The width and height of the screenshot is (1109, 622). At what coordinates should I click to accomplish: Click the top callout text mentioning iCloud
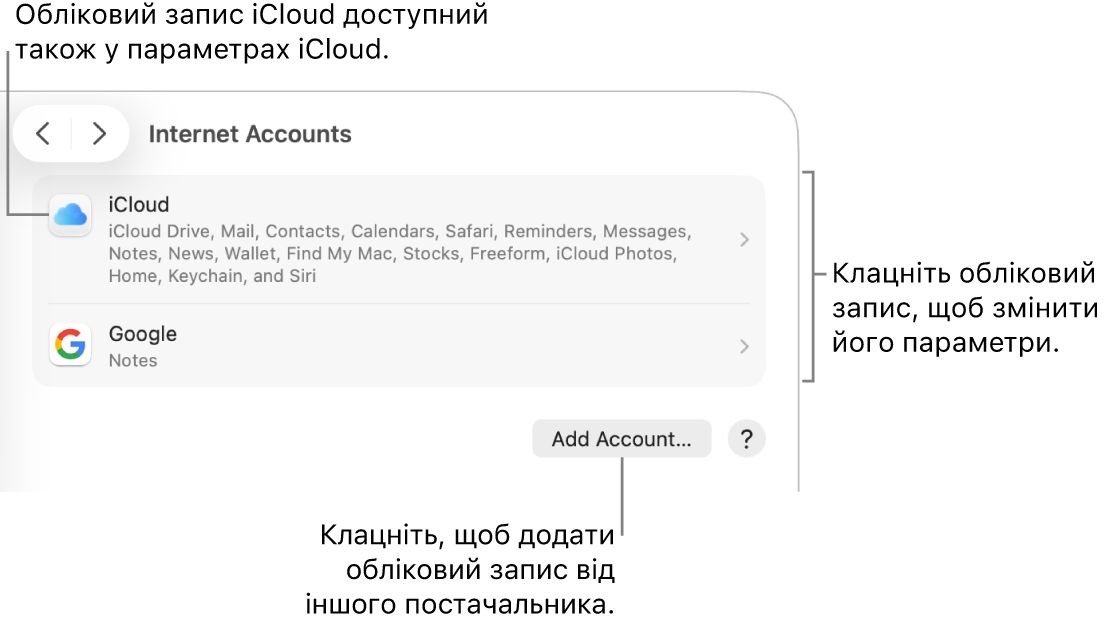252,32
